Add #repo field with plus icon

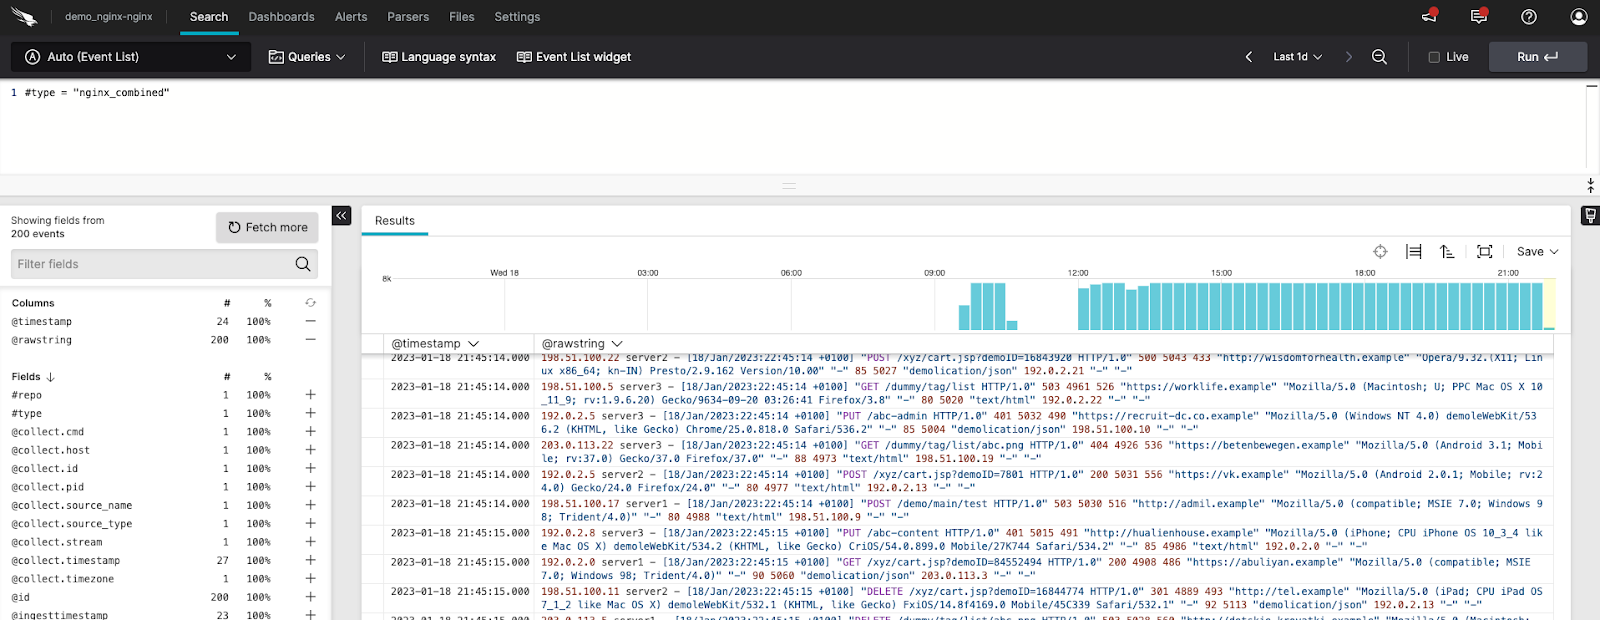click(x=310, y=395)
